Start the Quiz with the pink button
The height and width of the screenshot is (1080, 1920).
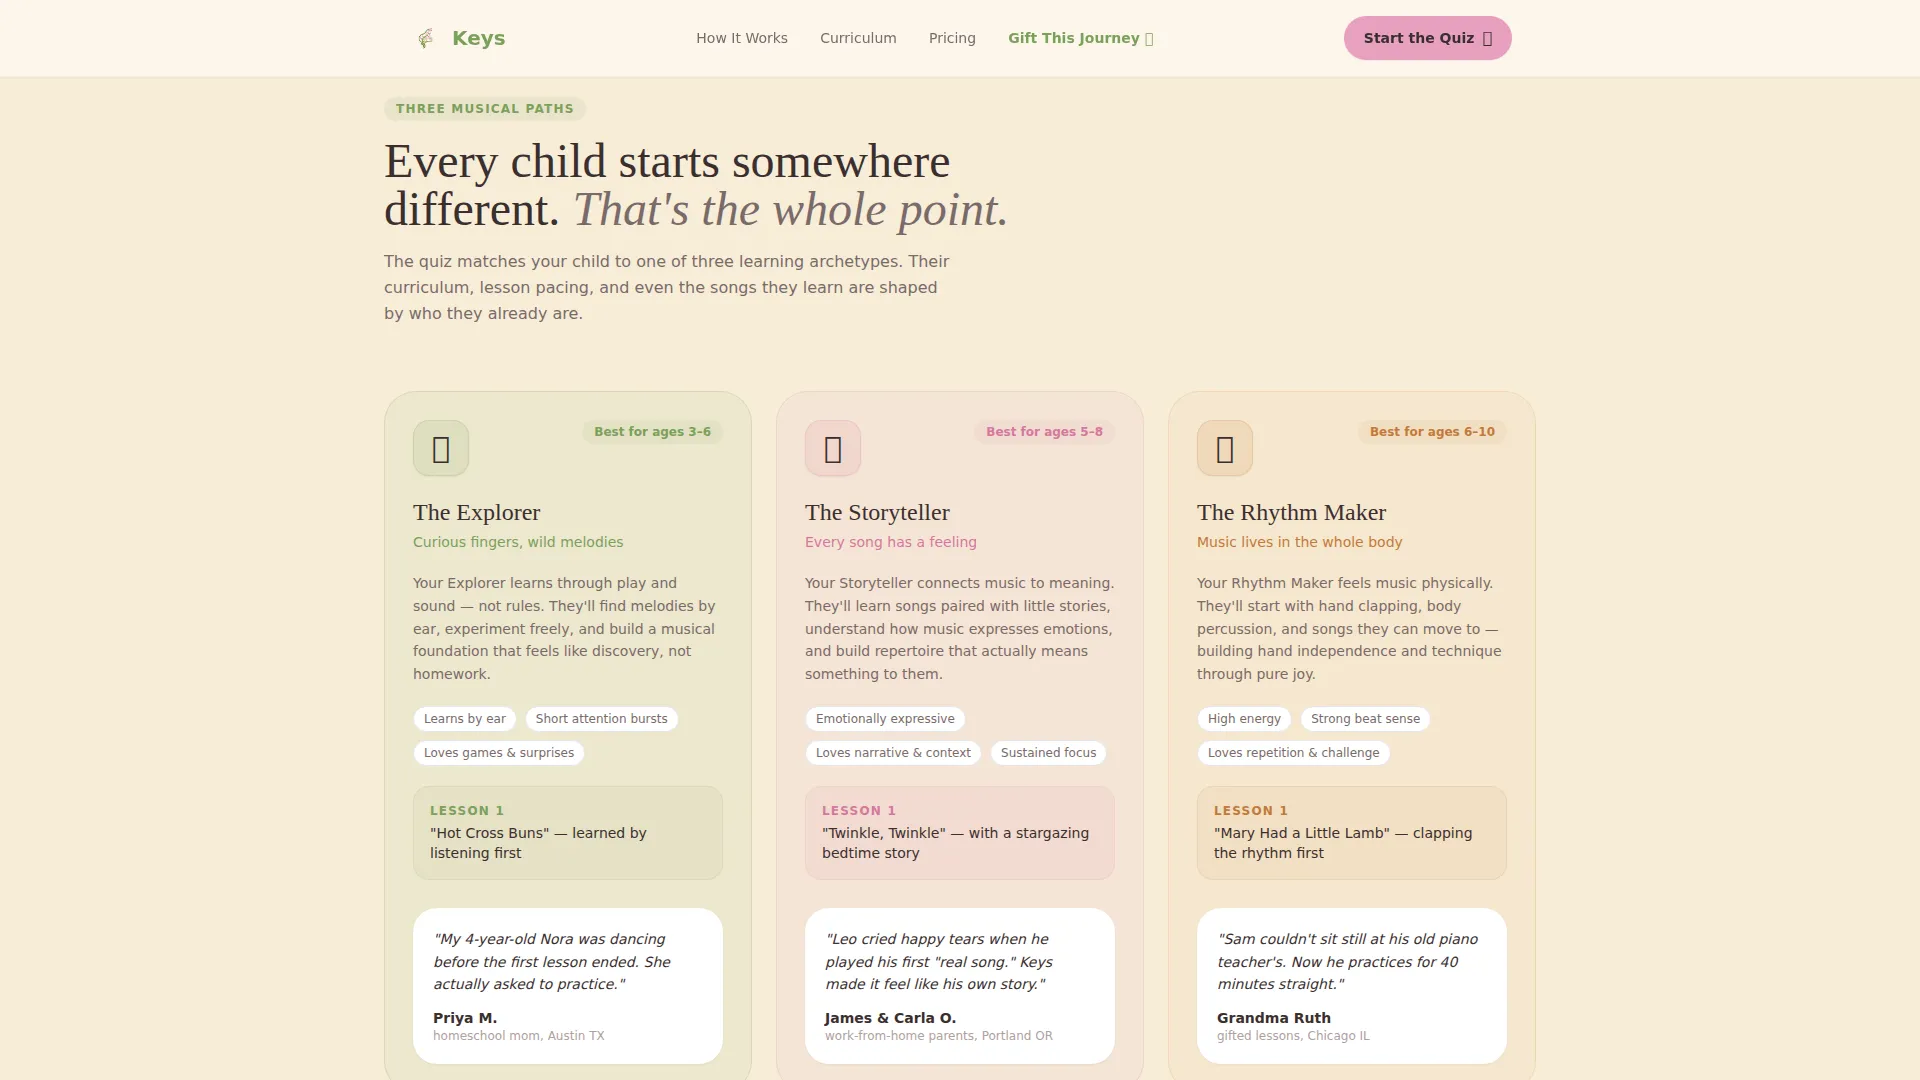point(1427,38)
